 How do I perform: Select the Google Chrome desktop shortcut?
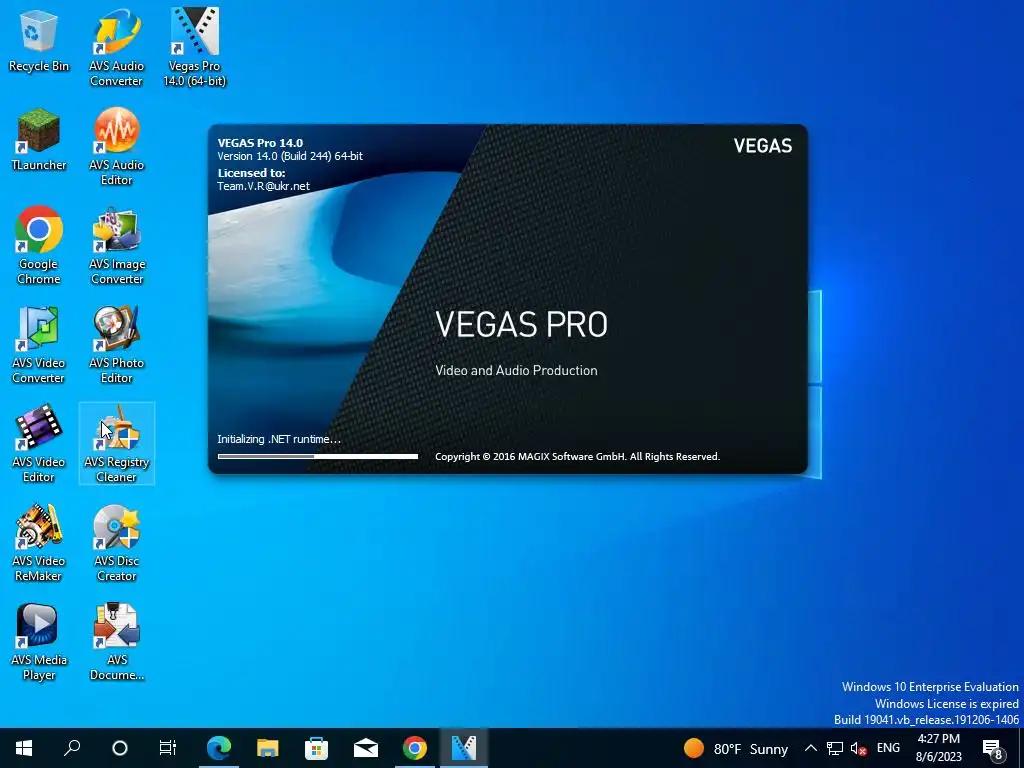click(x=39, y=246)
